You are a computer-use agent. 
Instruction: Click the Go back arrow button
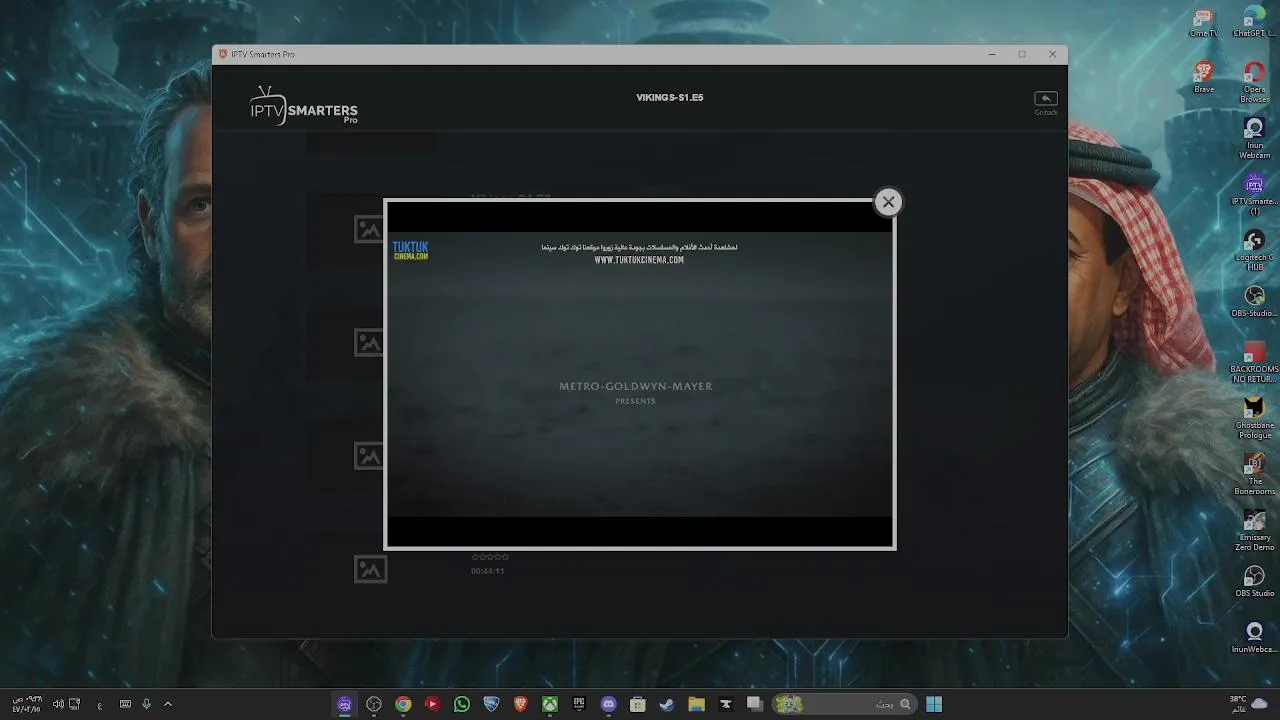click(x=1045, y=98)
